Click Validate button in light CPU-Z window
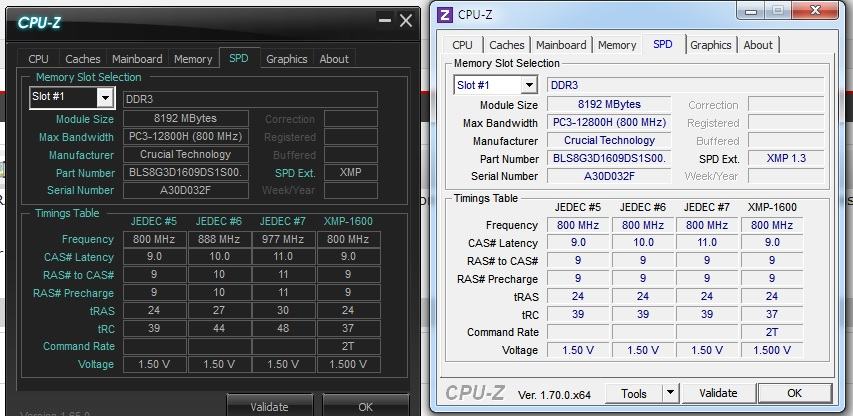 (718, 393)
